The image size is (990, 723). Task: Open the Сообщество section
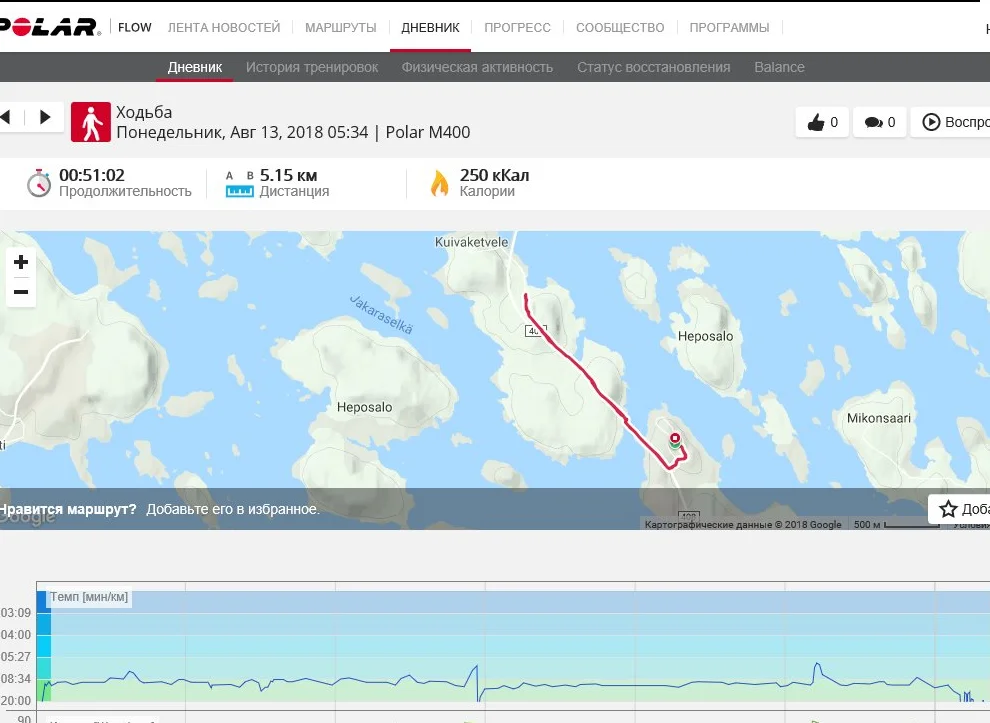(x=620, y=27)
